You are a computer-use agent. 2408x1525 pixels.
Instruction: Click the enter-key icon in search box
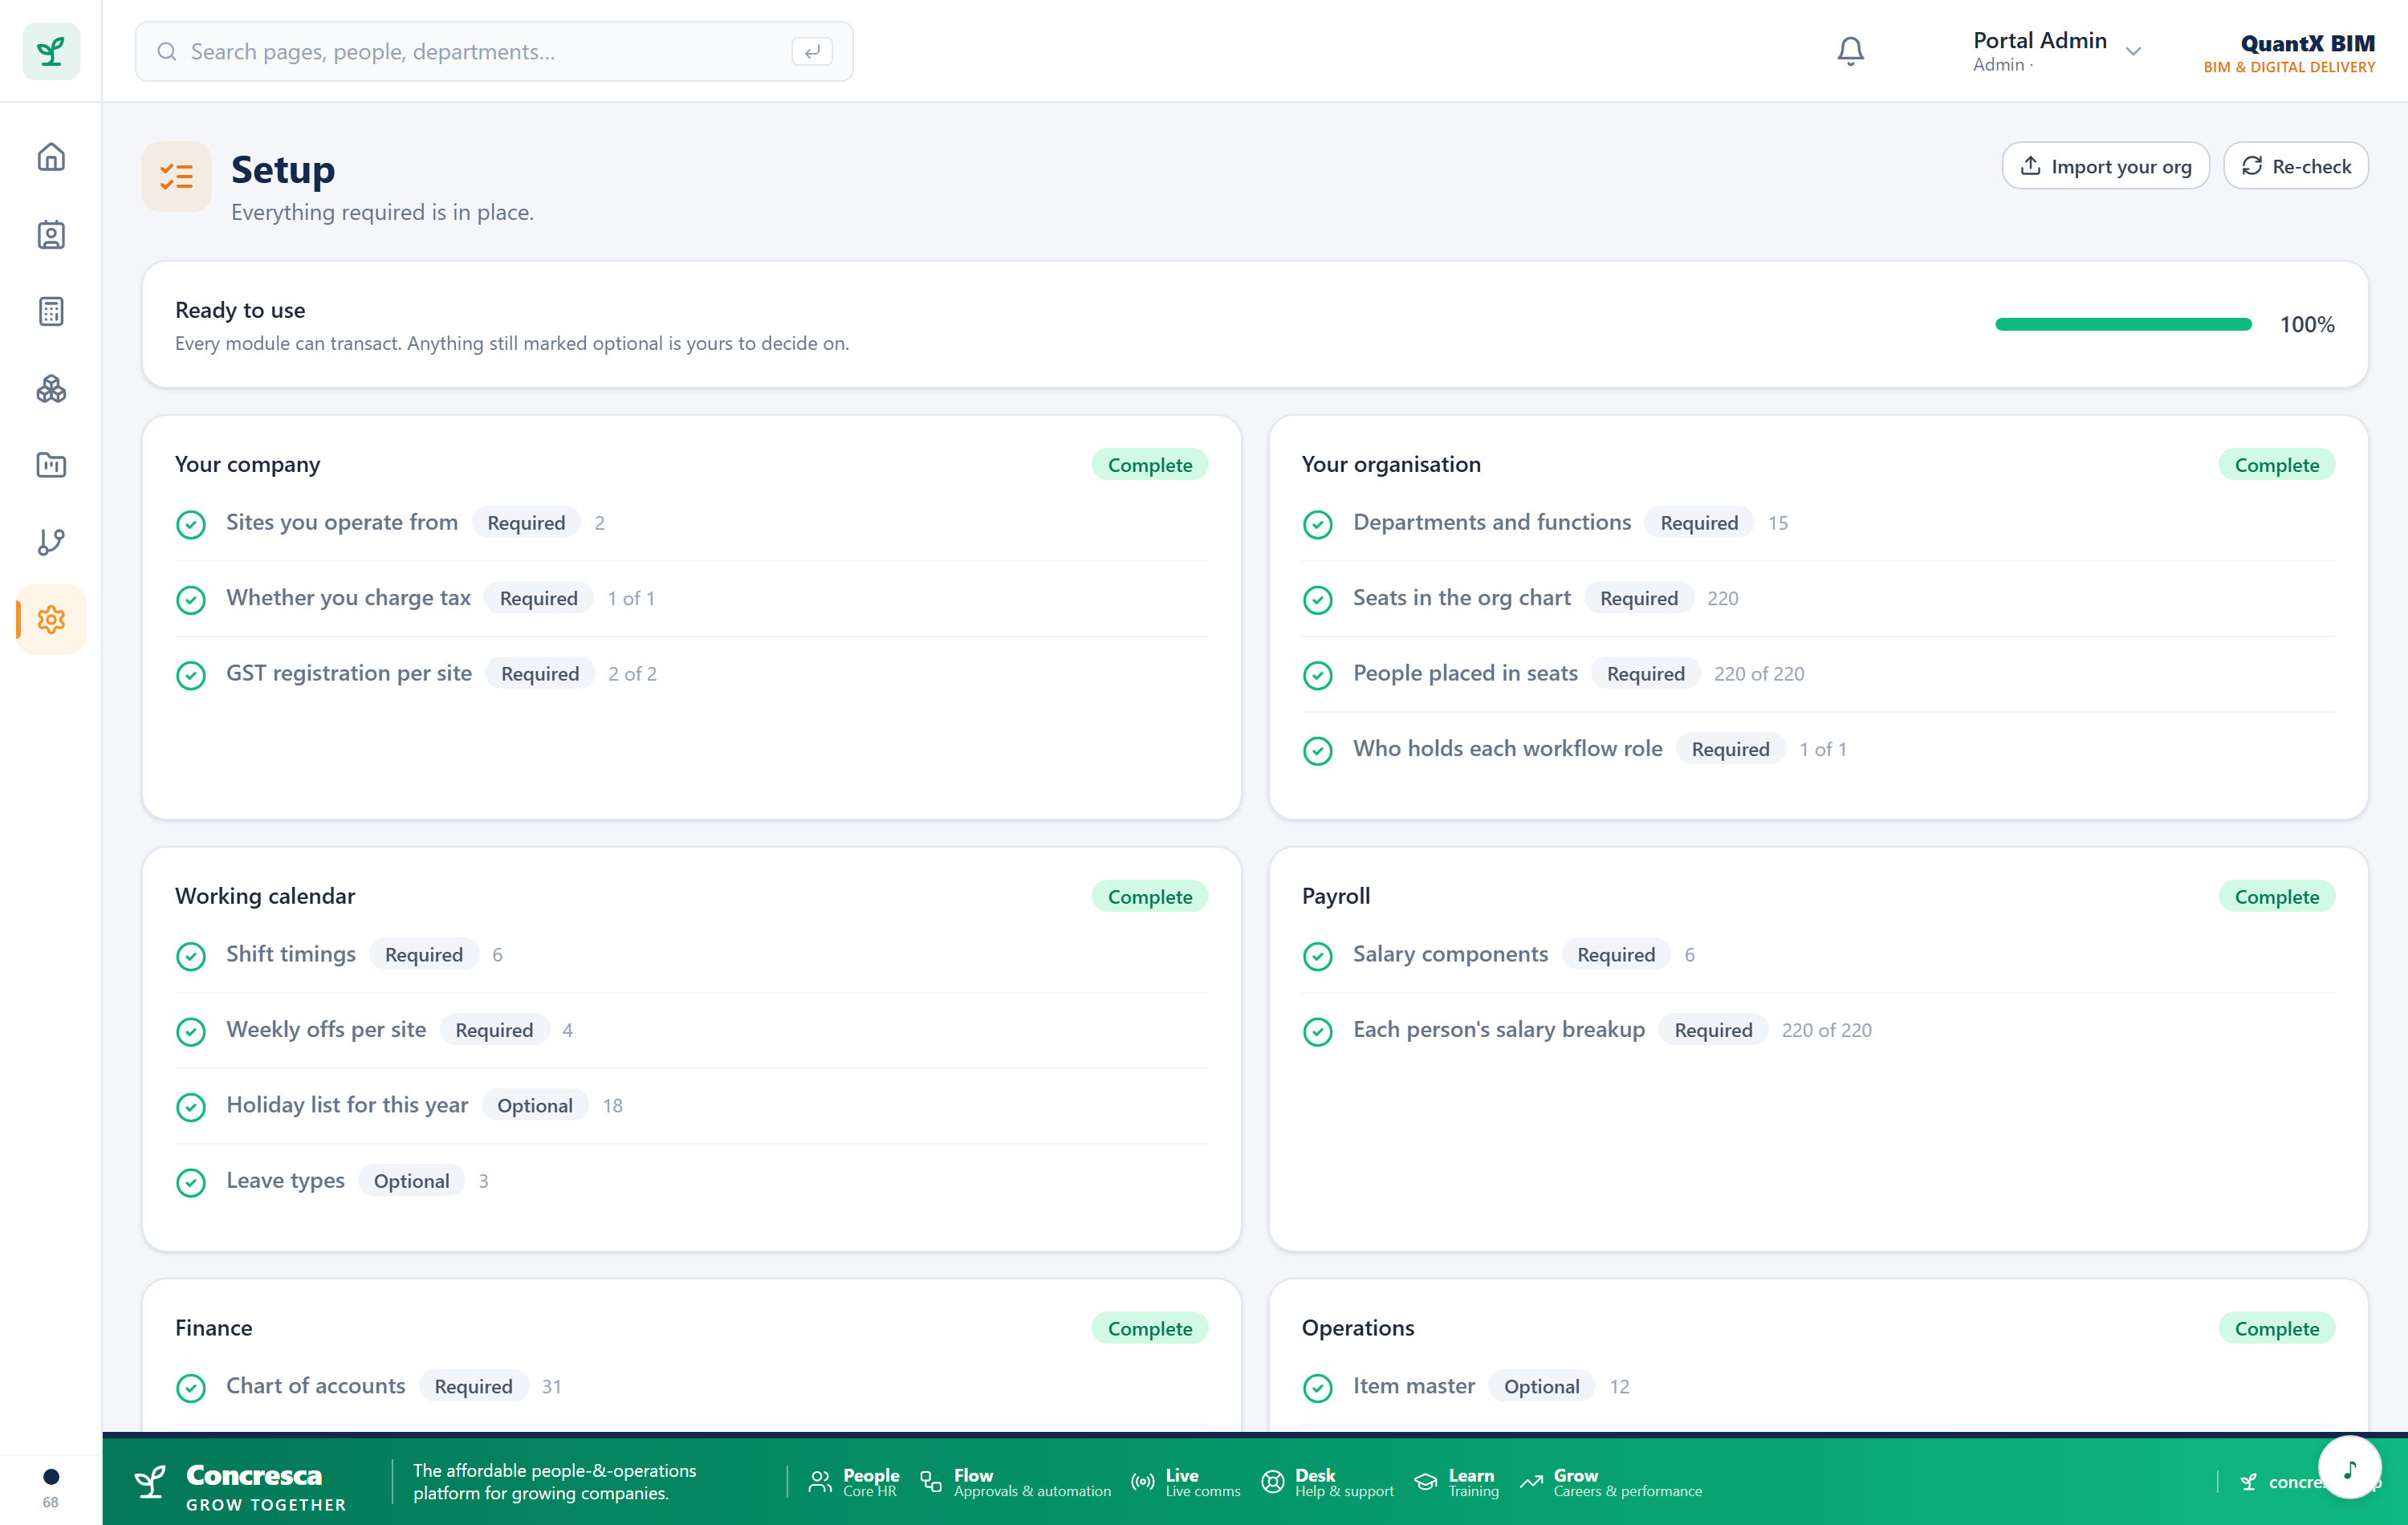pos(811,51)
